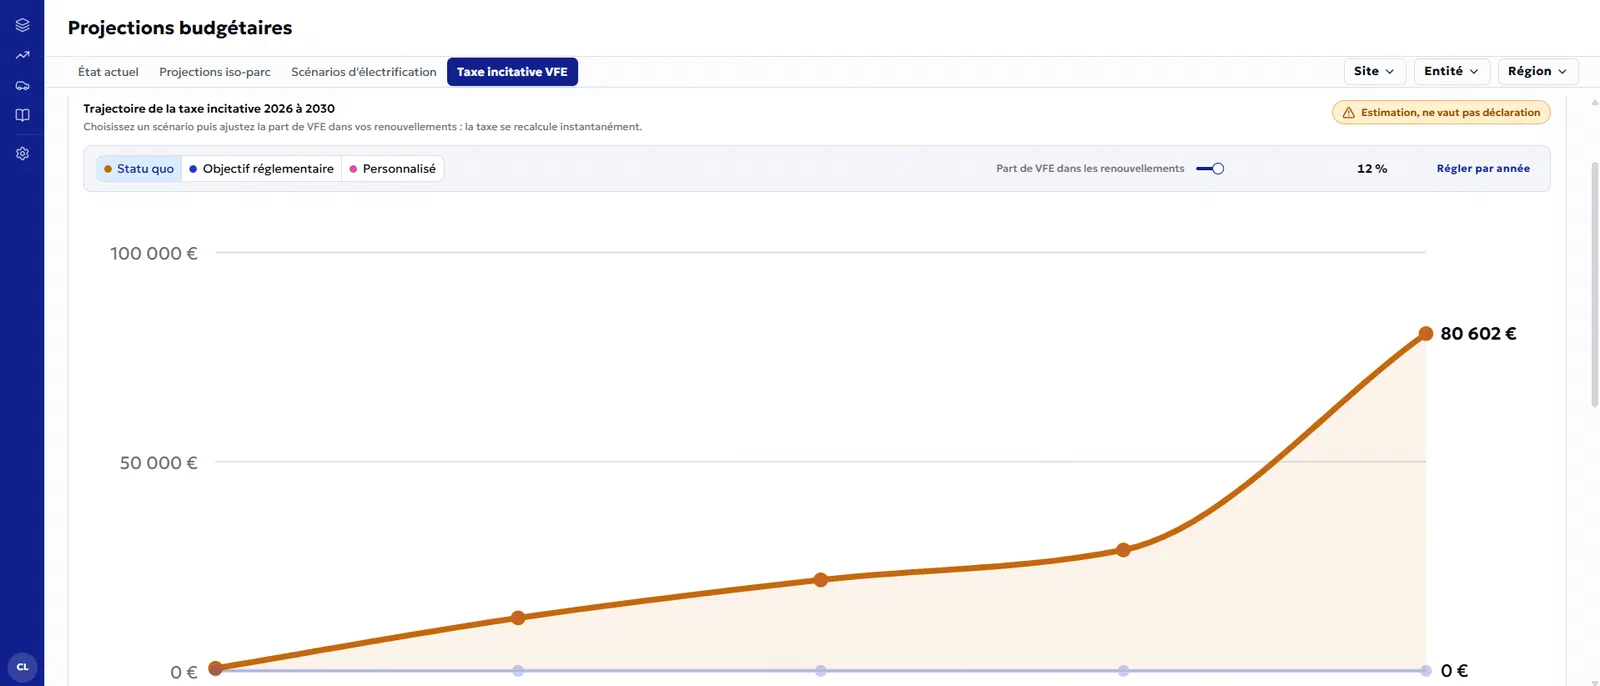Click the 80 602 € end label

[x=1478, y=334]
